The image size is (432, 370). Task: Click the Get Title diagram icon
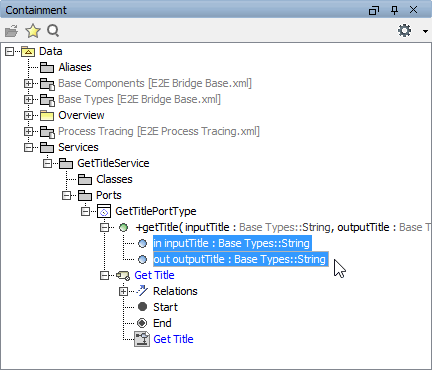coord(142,339)
